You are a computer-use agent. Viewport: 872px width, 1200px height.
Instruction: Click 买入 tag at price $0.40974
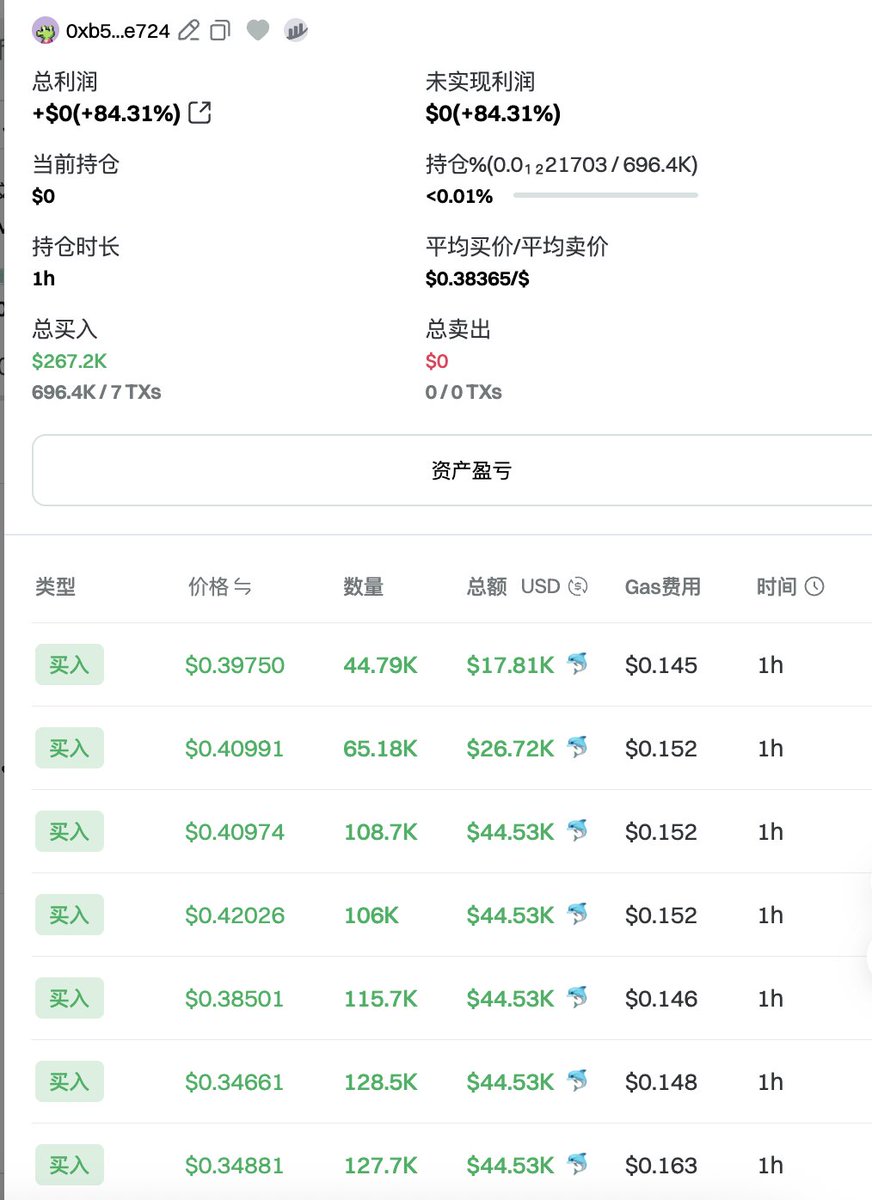tap(69, 832)
